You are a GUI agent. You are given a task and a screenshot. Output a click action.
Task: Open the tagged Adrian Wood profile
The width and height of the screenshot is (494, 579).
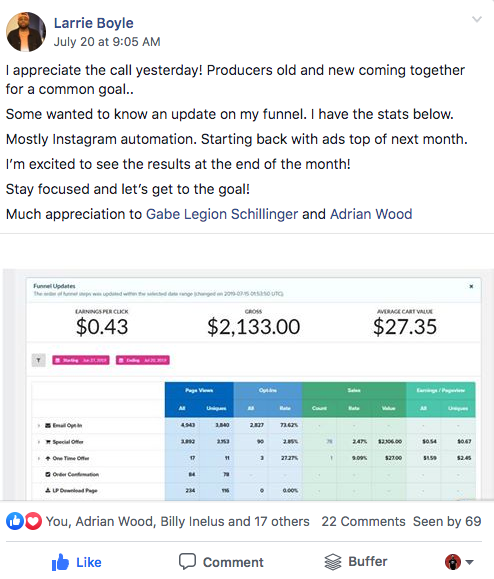point(371,214)
